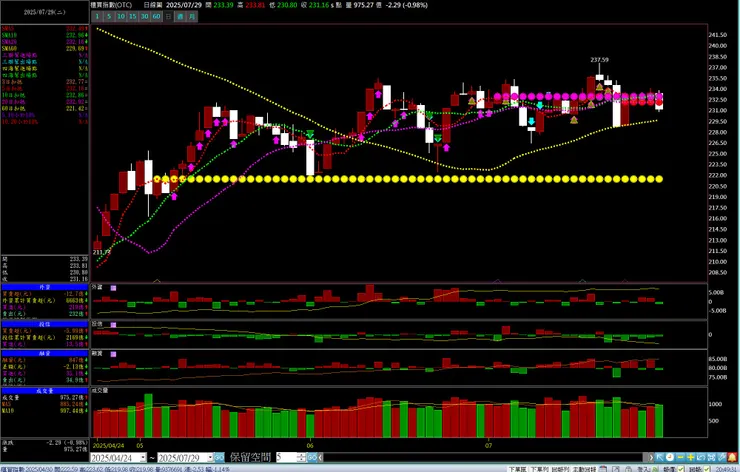The width and height of the screenshot is (740, 472).
Task: Click the yellow minus zoom-out icon
Action: [x=681, y=457]
